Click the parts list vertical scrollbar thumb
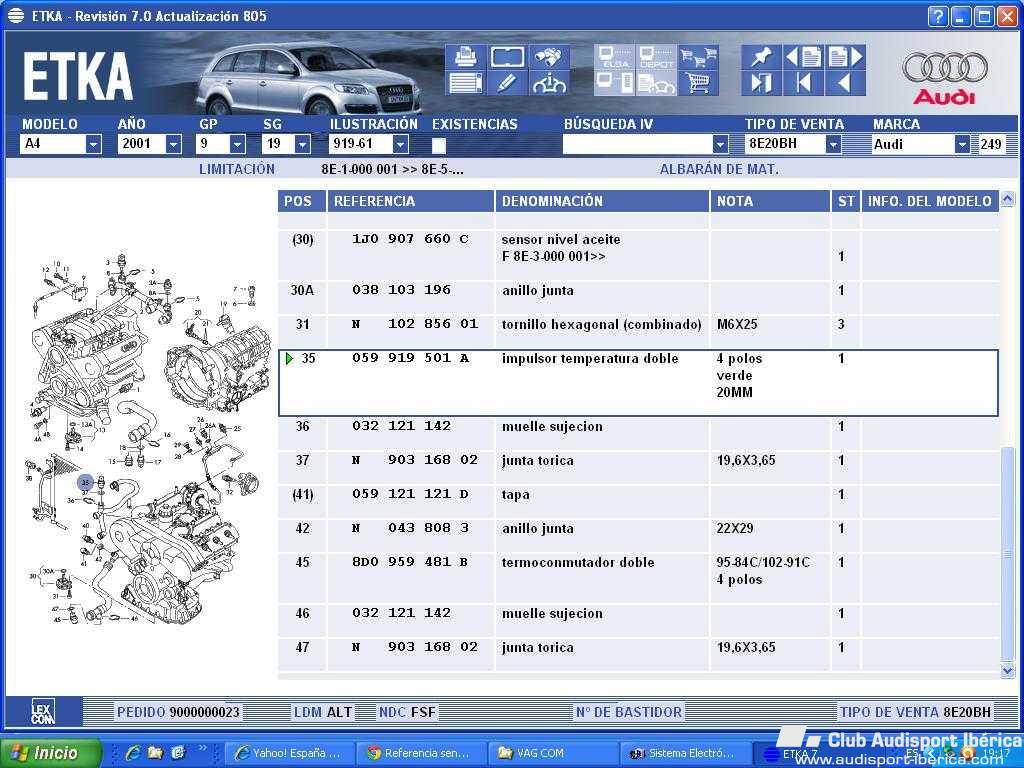Image resolution: width=1024 pixels, height=768 pixels. click(x=1008, y=554)
